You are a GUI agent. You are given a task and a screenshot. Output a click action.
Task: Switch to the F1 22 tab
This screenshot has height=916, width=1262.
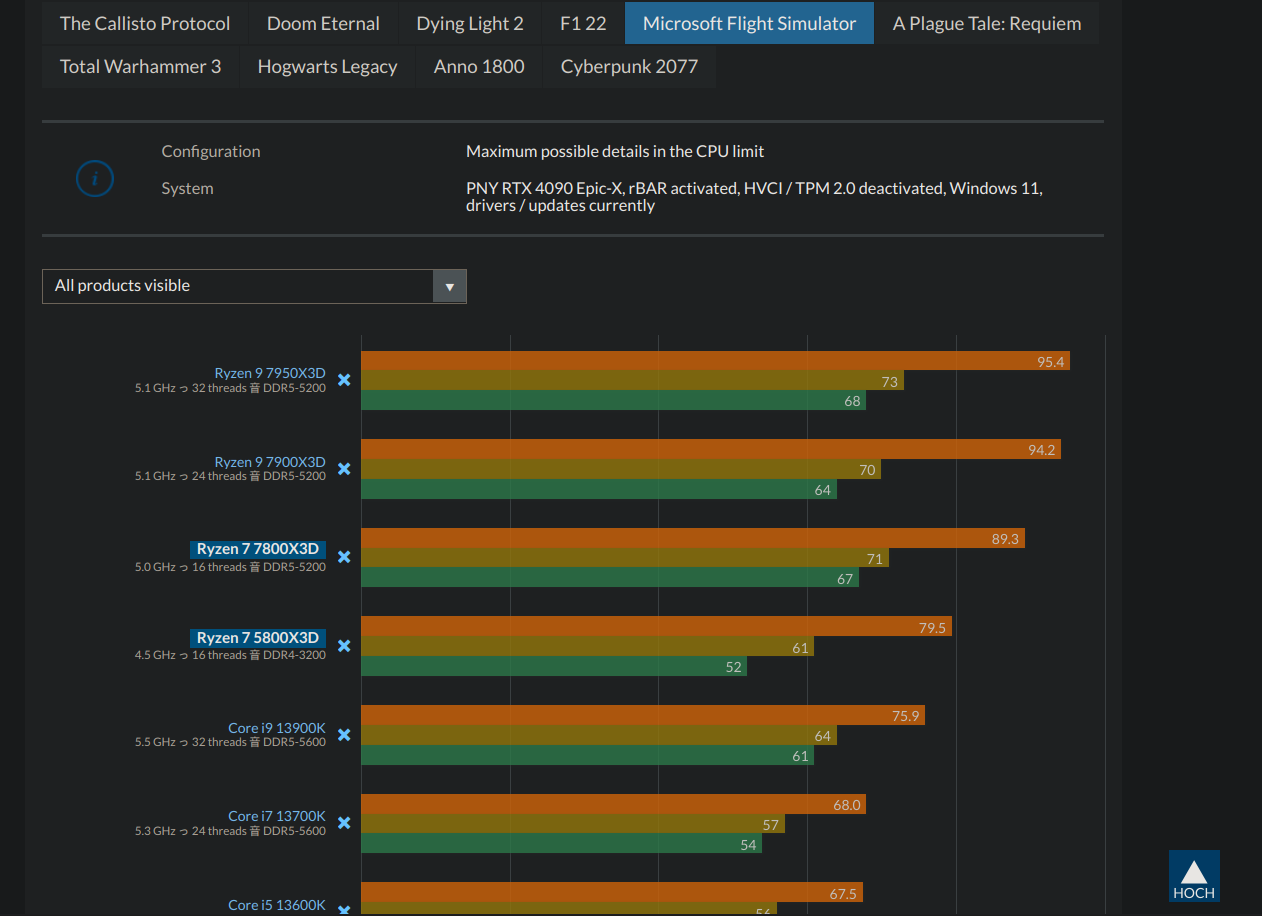(x=583, y=23)
